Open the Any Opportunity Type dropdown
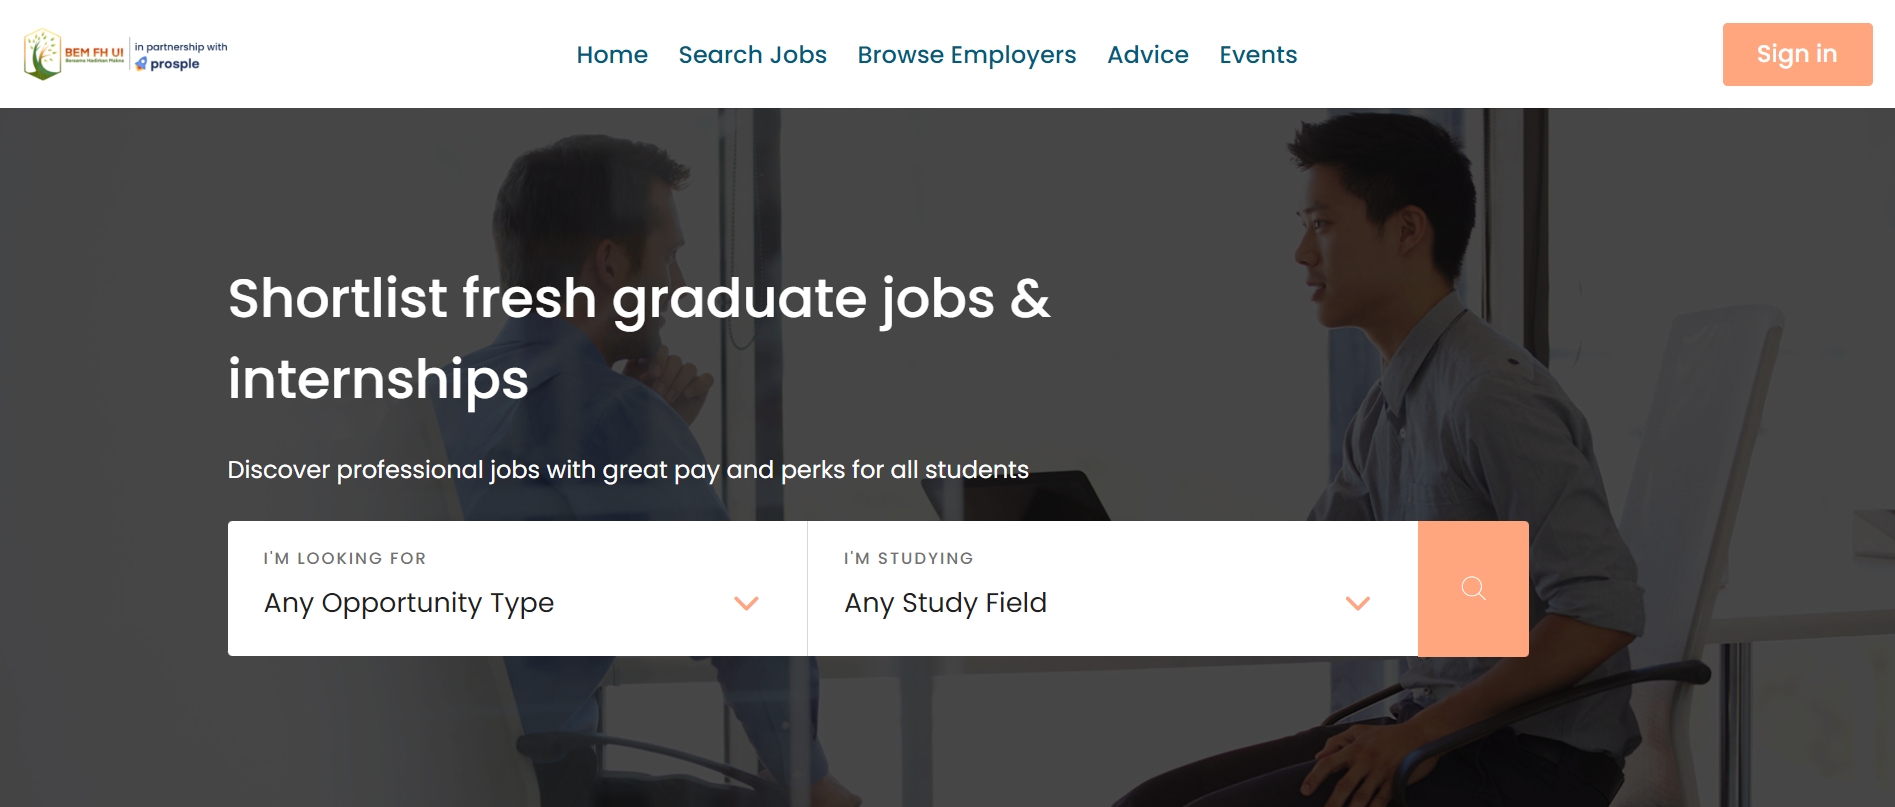Image resolution: width=1895 pixels, height=807 pixels. (409, 603)
